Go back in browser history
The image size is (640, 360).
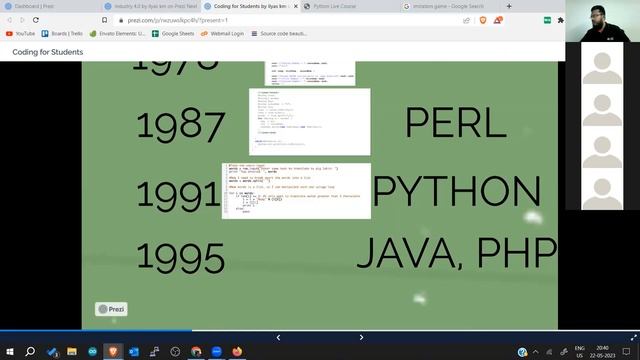(x=9, y=20)
